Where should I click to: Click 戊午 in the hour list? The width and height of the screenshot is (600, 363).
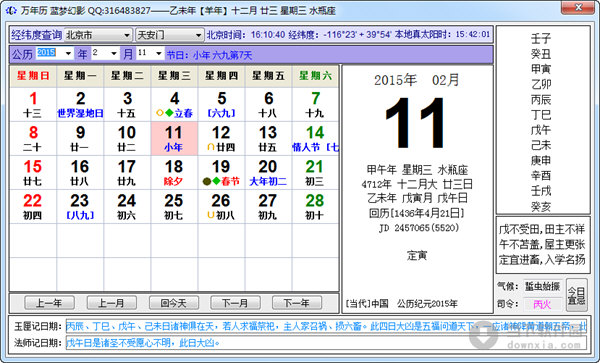[x=541, y=130]
